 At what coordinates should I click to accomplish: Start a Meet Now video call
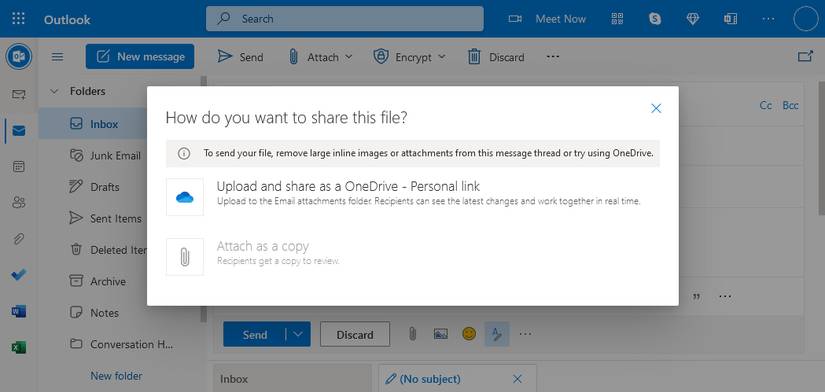coord(547,19)
